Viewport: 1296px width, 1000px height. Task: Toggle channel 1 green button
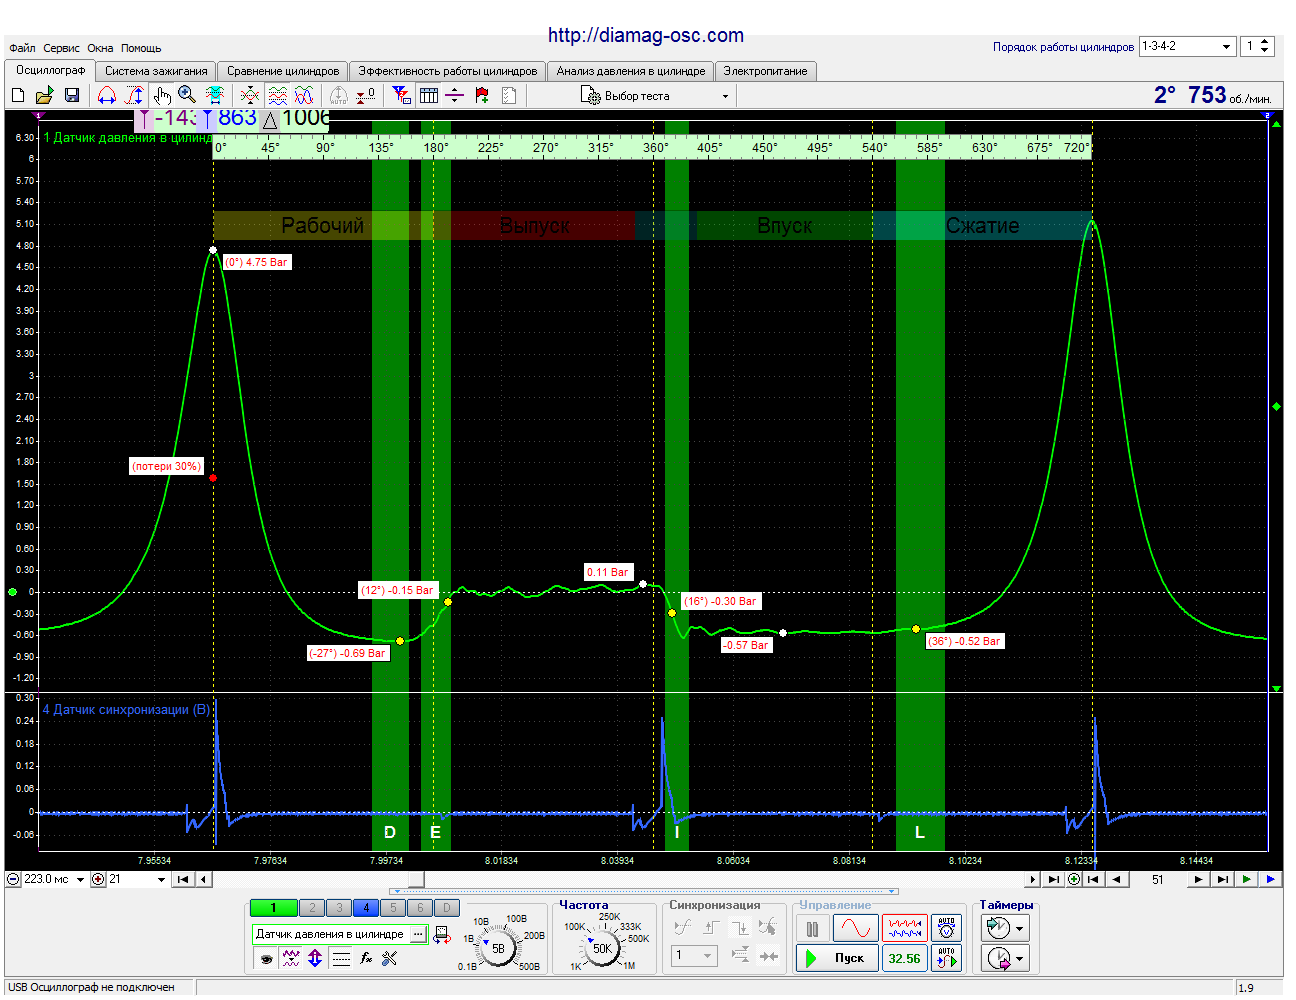(274, 908)
